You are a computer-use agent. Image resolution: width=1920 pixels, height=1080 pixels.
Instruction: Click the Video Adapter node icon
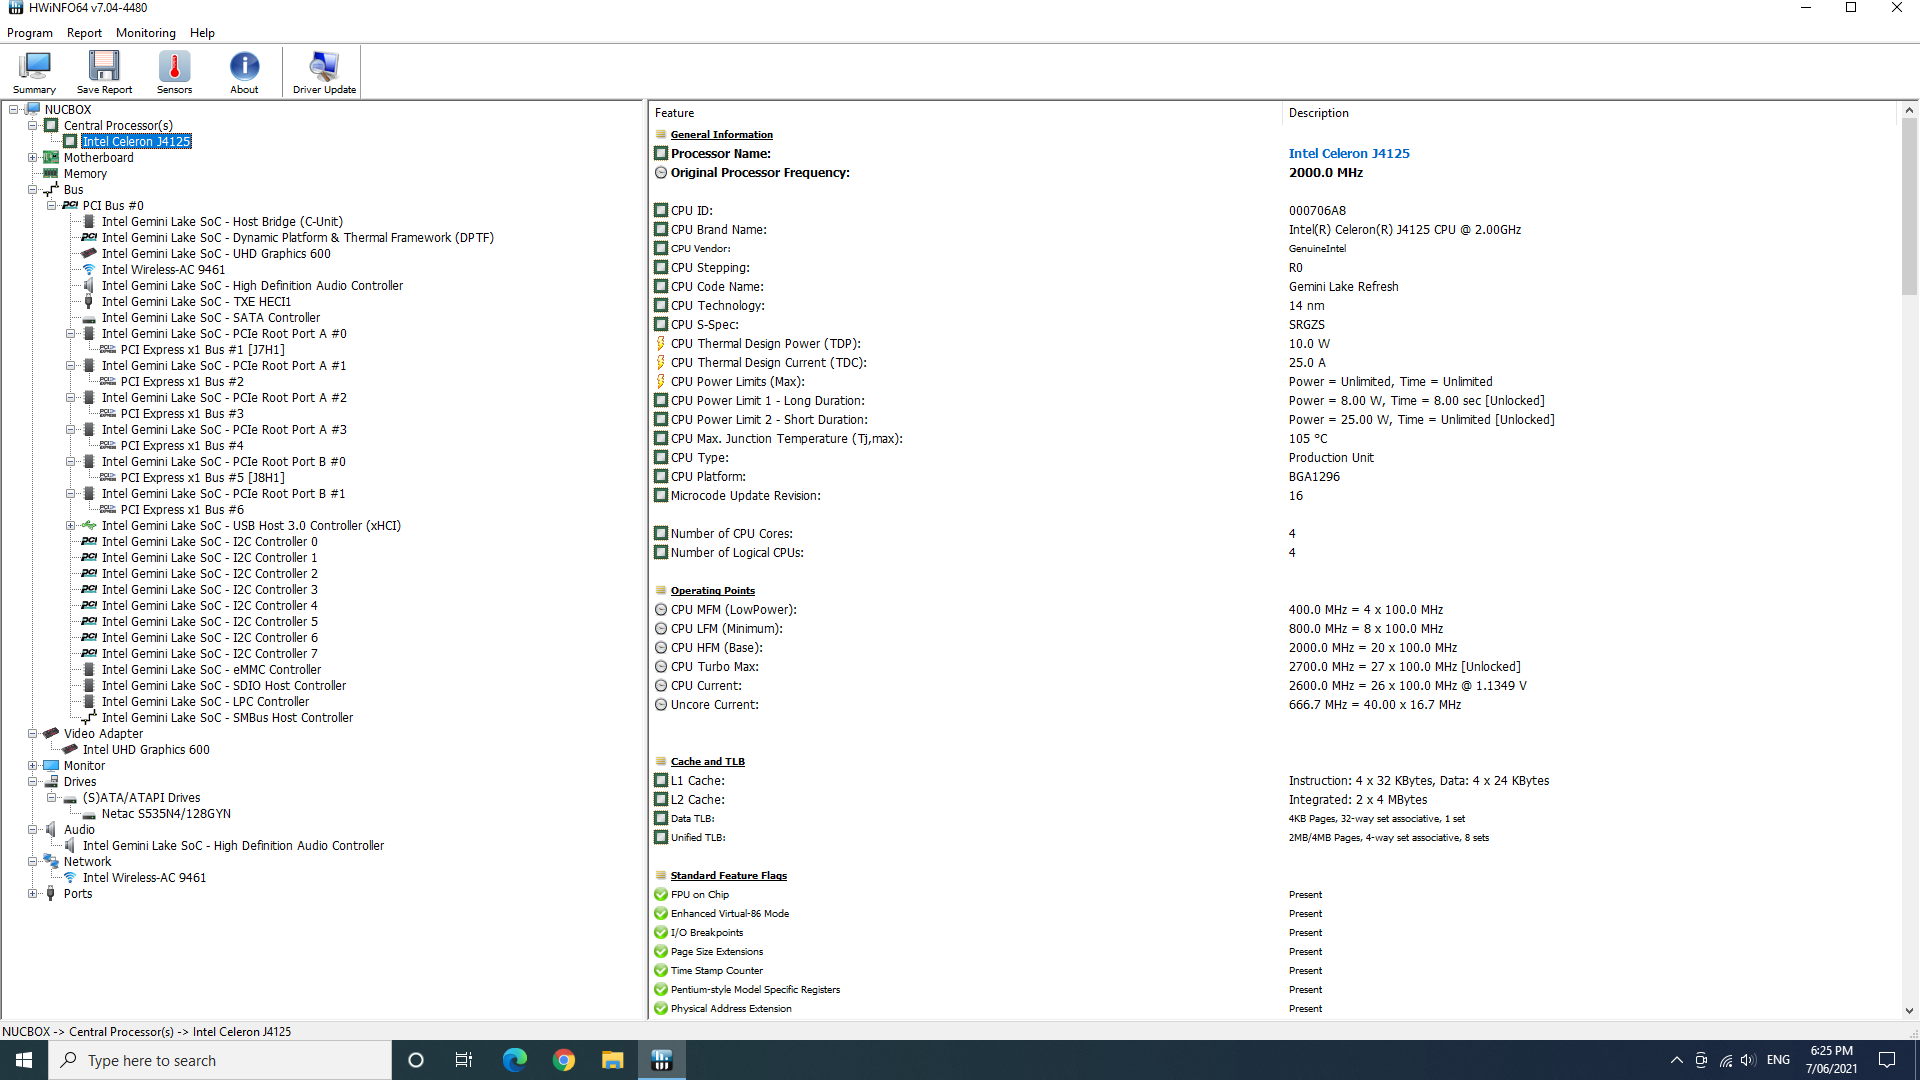click(x=51, y=734)
